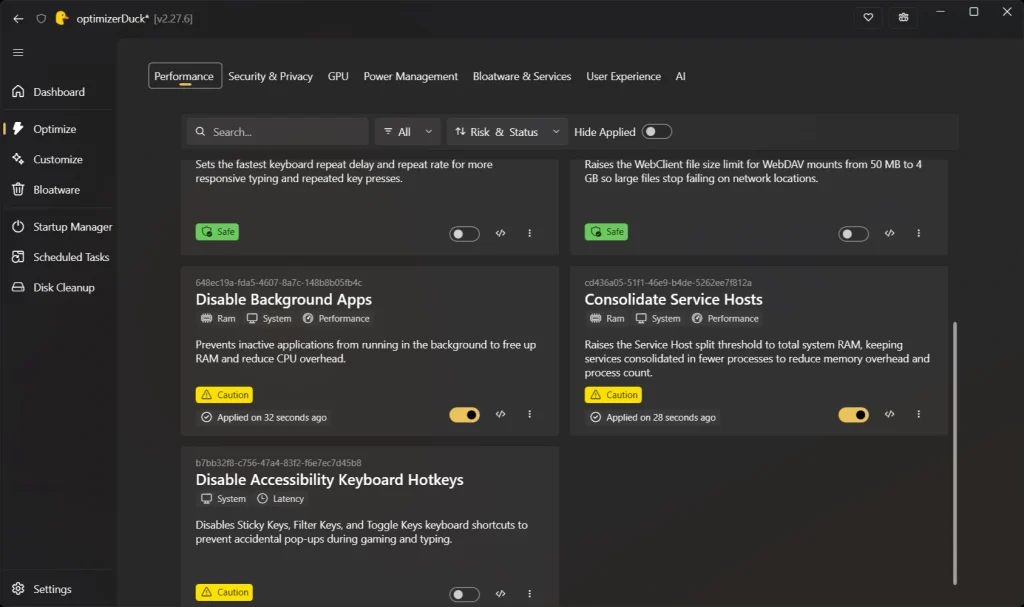1024x607 pixels.
Task: Click the Consolidate Service Hosts title
Action: 674,300
